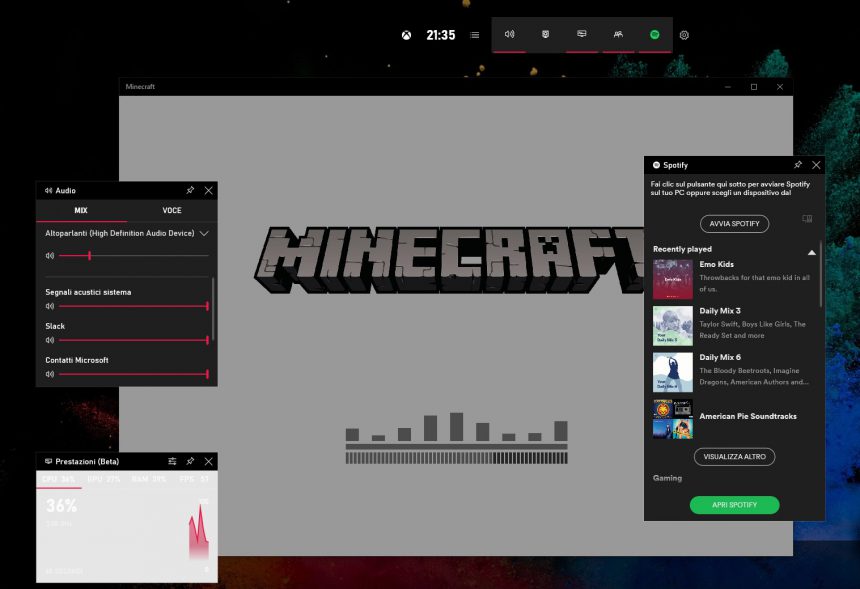860x589 pixels.
Task: Open the Spotify device picker icon
Action: click(x=807, y=219)
